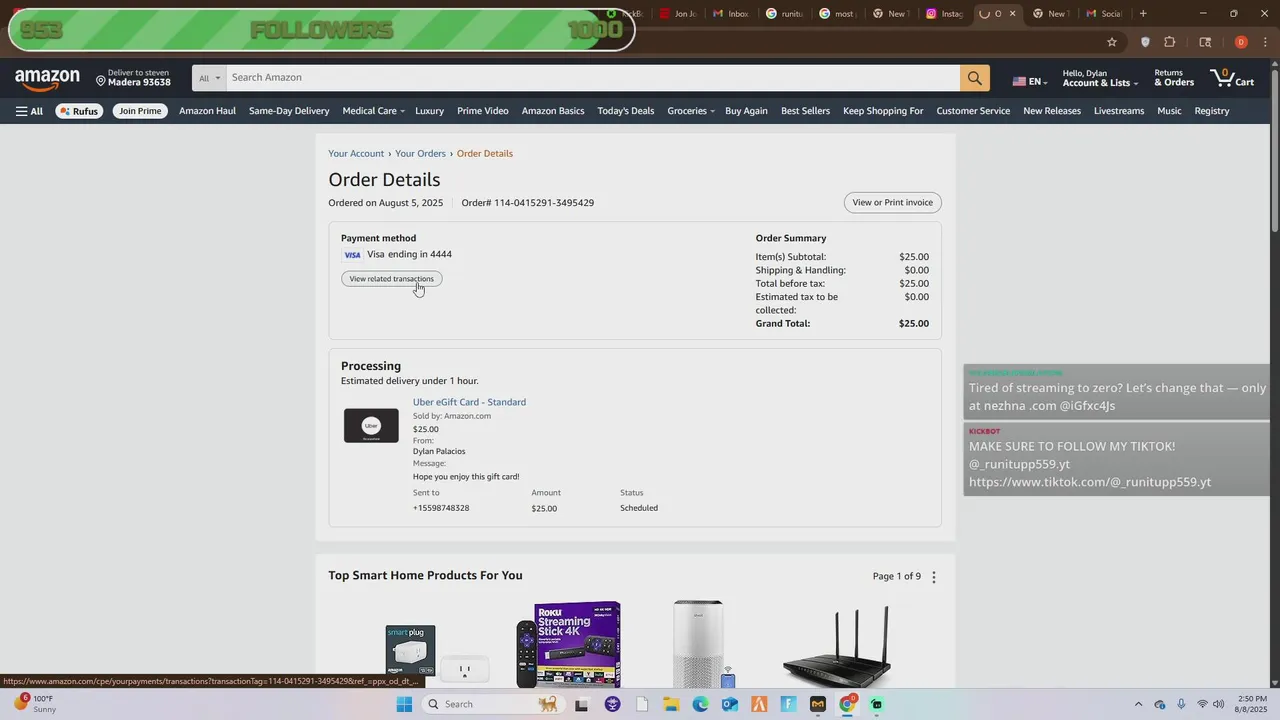This screenshot has width=1280, height=720.
Task: Open File Explorer from the taskbar
Action: tap(671, 704)
